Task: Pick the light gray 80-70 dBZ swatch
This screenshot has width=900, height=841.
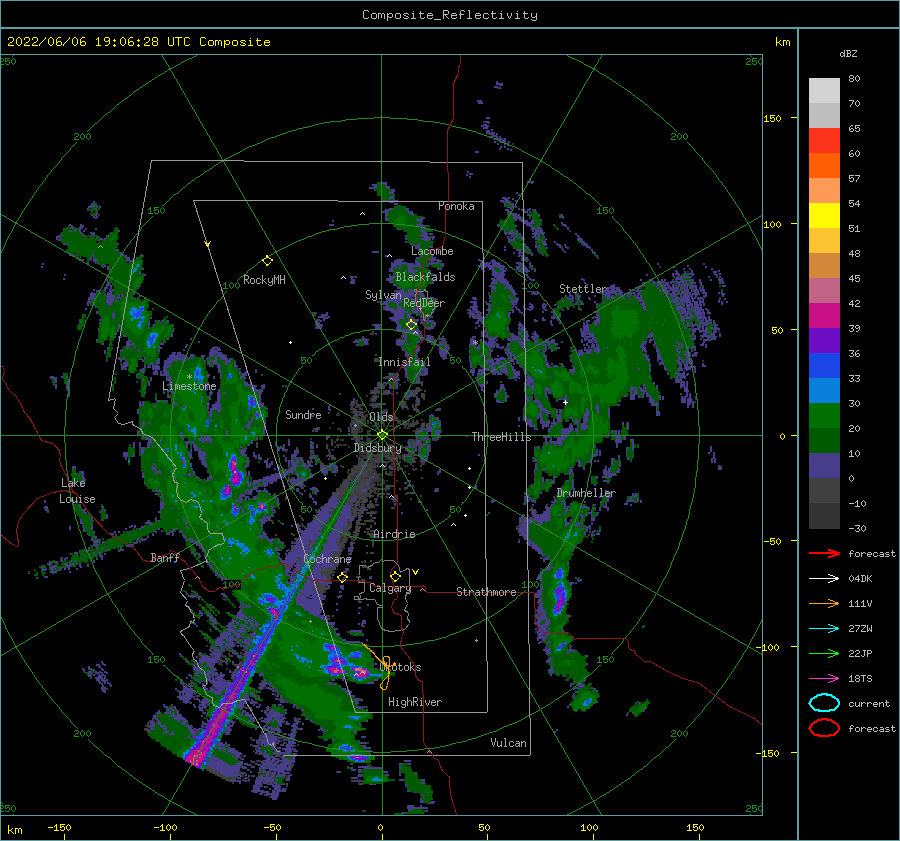Action: pyautogui.click(x=824, y=91)
